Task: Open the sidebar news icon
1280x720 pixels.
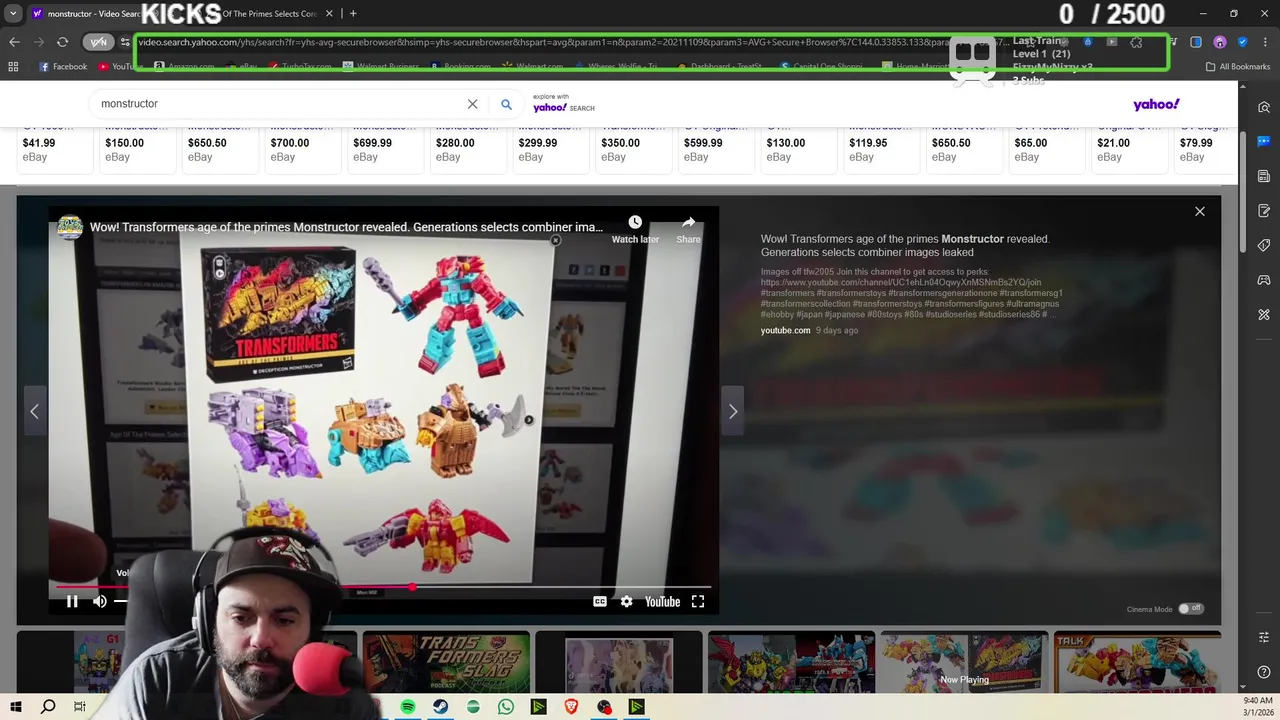Action: point(1264,176)
